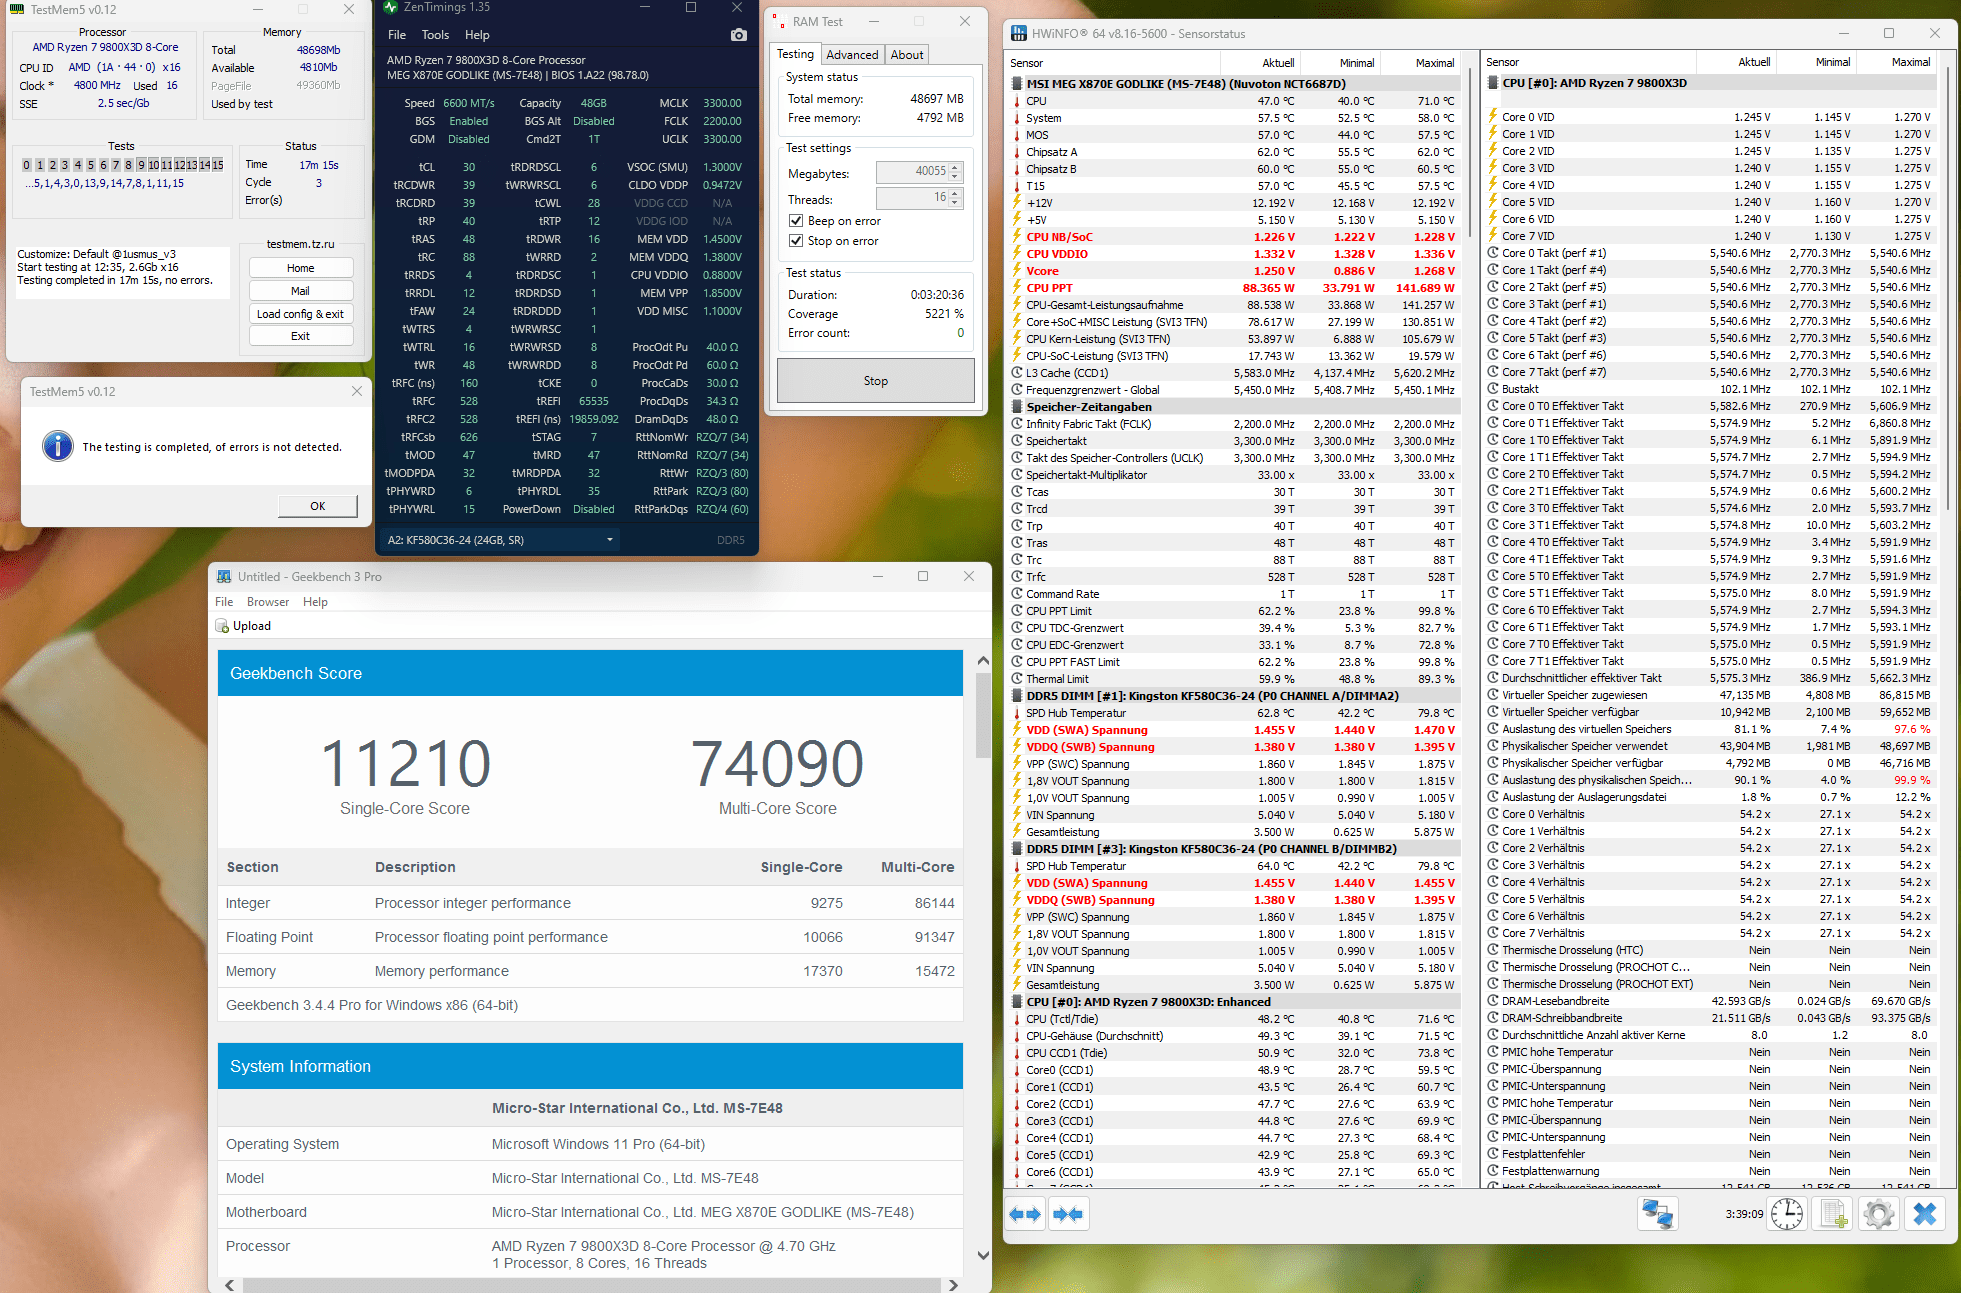Open ZenTimings Tools menu
Image resolution: width=1961 pixels, height=1293 pixels.
coord(435,35)
